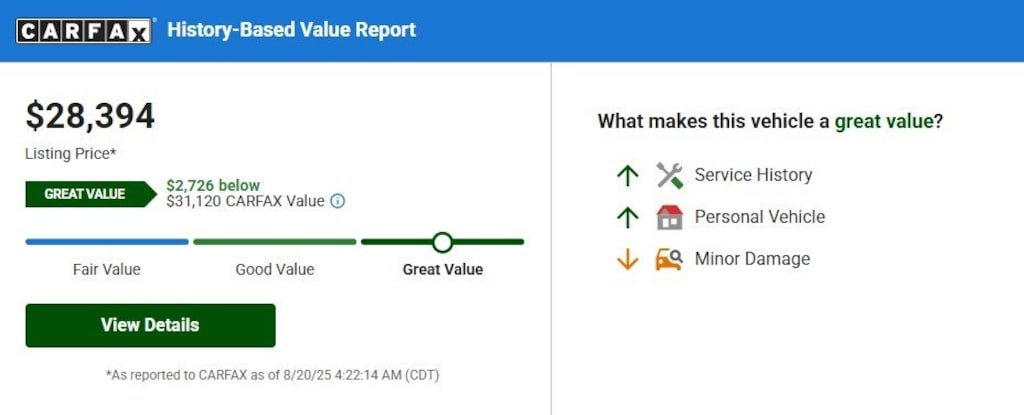This screenshot has width=1024, height=415.
Task: Click the green up arrow beside Personal Vehicle
Action: click(x=628, y=217)
